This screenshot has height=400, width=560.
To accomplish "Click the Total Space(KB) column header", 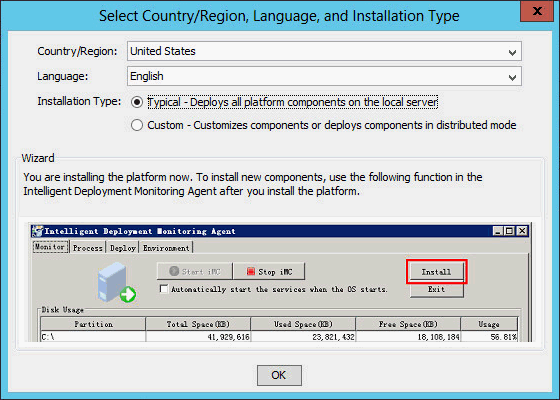I will 198,324.
